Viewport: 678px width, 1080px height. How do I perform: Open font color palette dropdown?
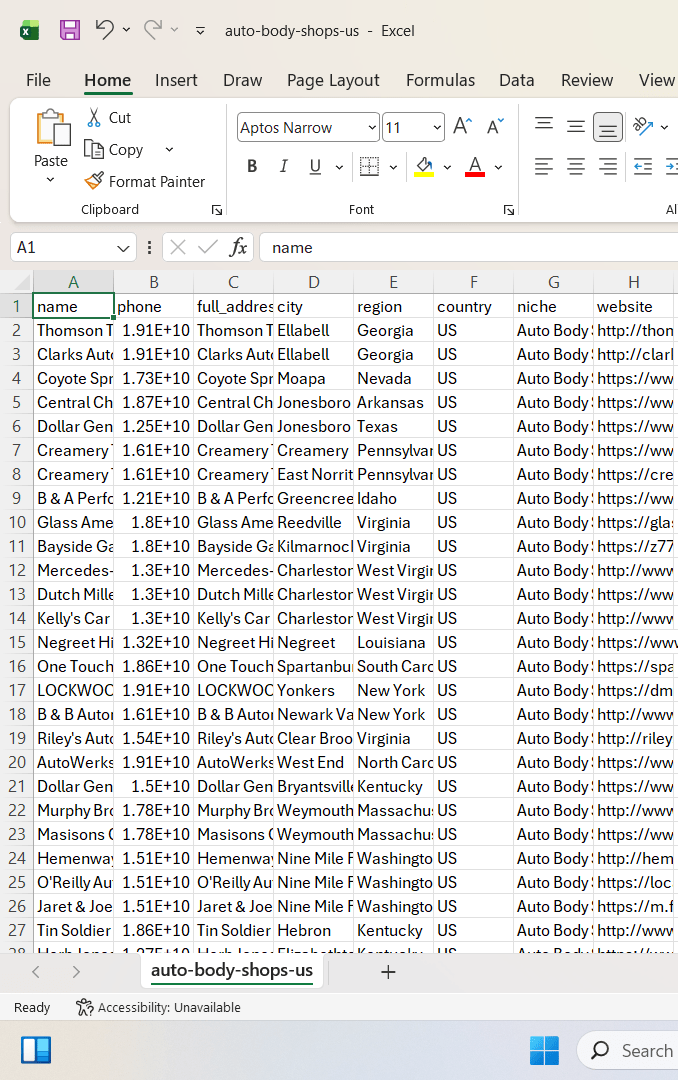[498, 167]
